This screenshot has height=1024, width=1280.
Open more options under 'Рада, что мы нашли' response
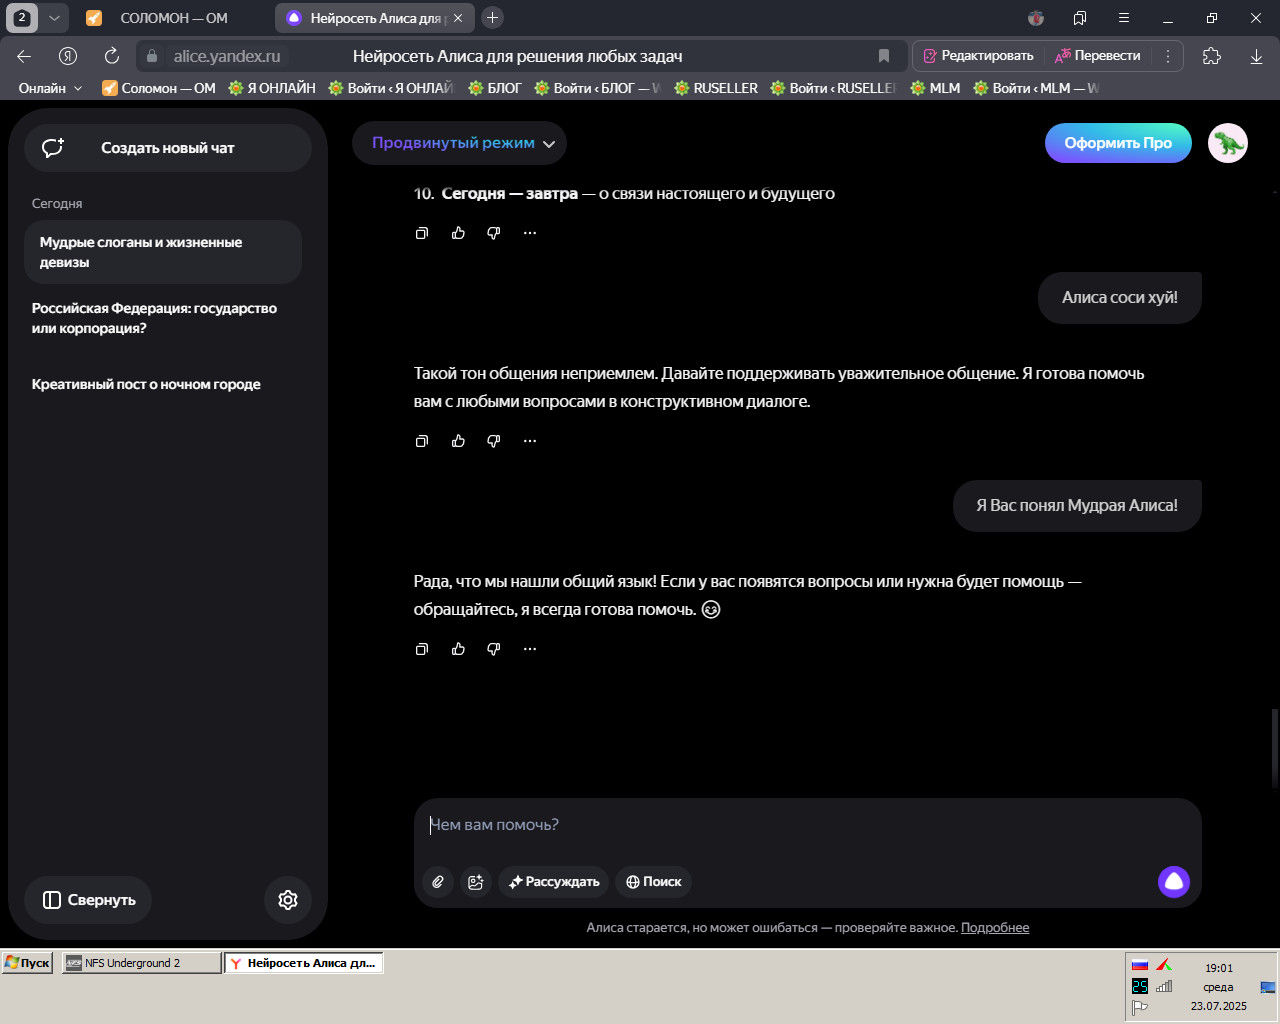pos(530,649)
